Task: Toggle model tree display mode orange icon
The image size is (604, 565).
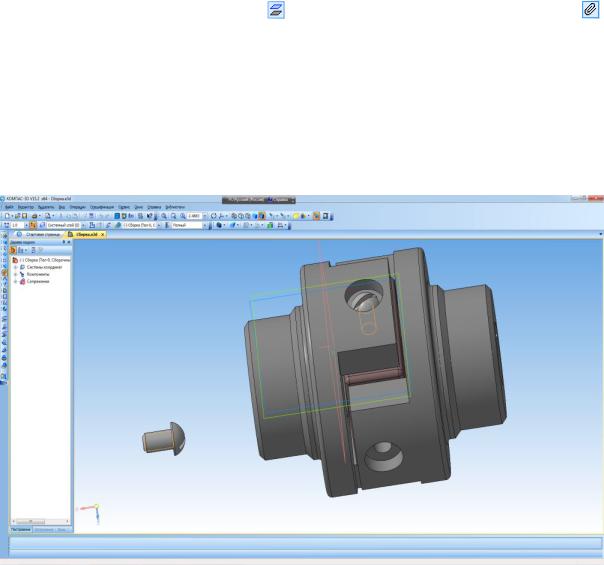Action: coord(13,250)
